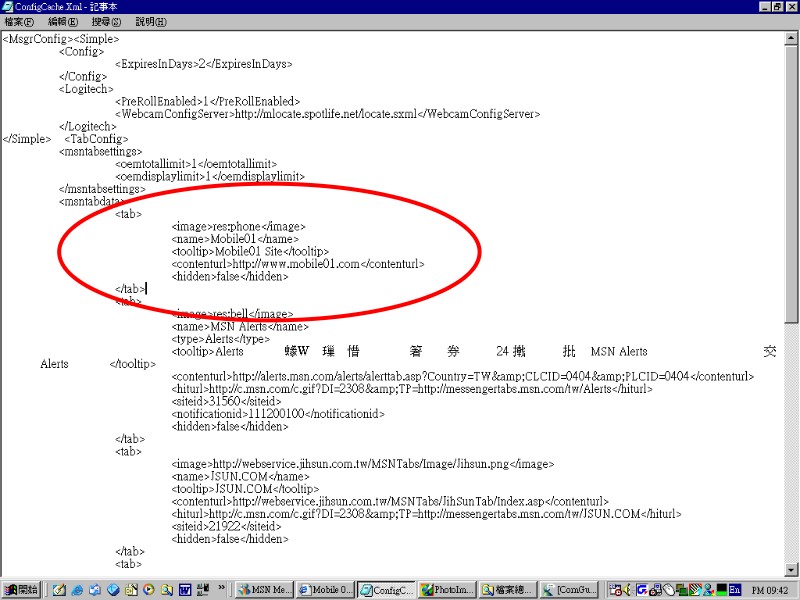Click <ExpiresInDays>2</ExpiresInDays> line
Image resolution: width=800 pixels, height=600 pixels.
(204, 64)
